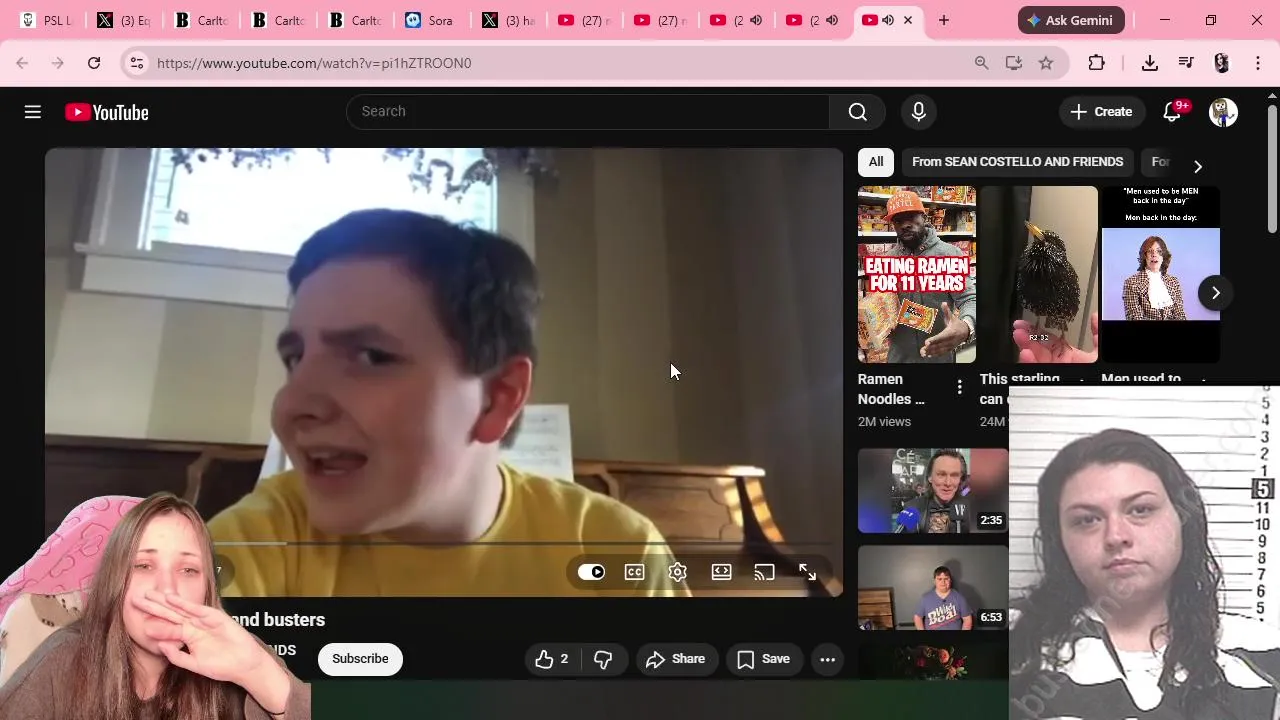Switch to the X tab labeled (3) ha
1280x720 pixels.
(510, 20)
